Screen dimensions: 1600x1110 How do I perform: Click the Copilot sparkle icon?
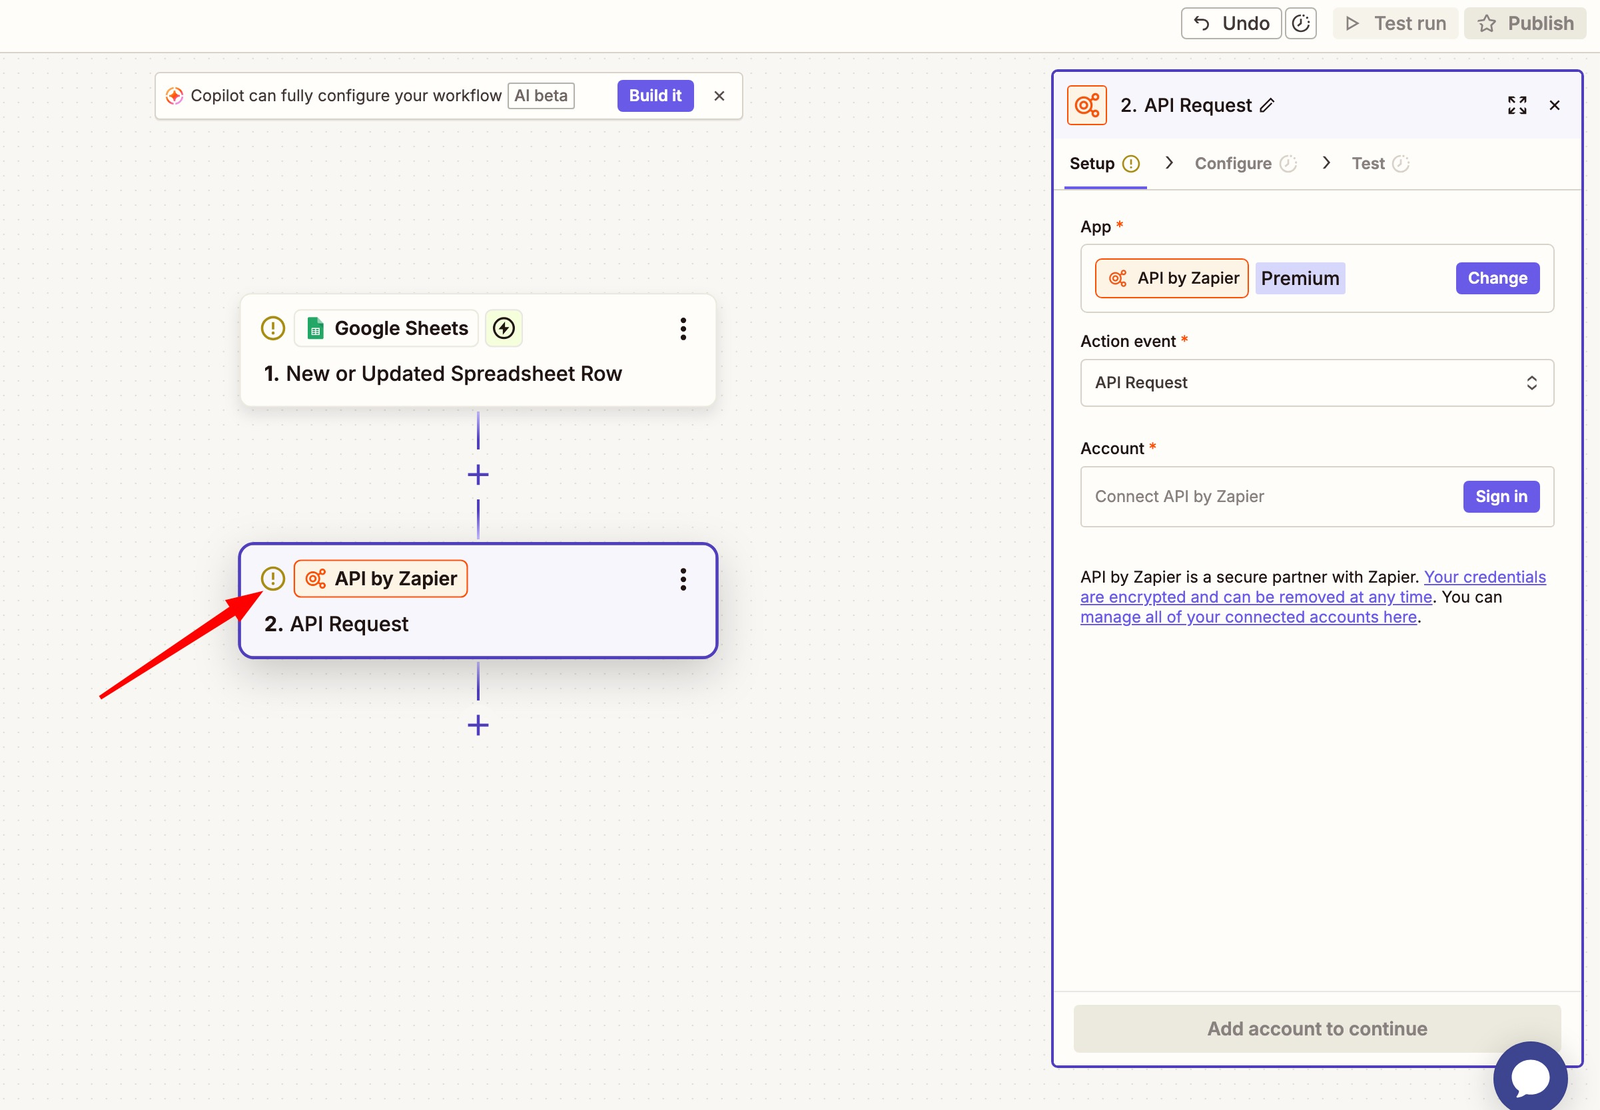click(174, 96)
